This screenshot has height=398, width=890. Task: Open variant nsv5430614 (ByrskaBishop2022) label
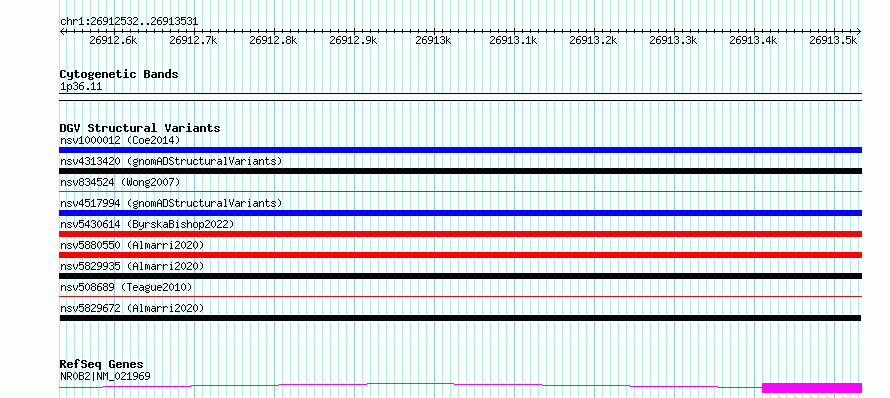click(147, 224)
